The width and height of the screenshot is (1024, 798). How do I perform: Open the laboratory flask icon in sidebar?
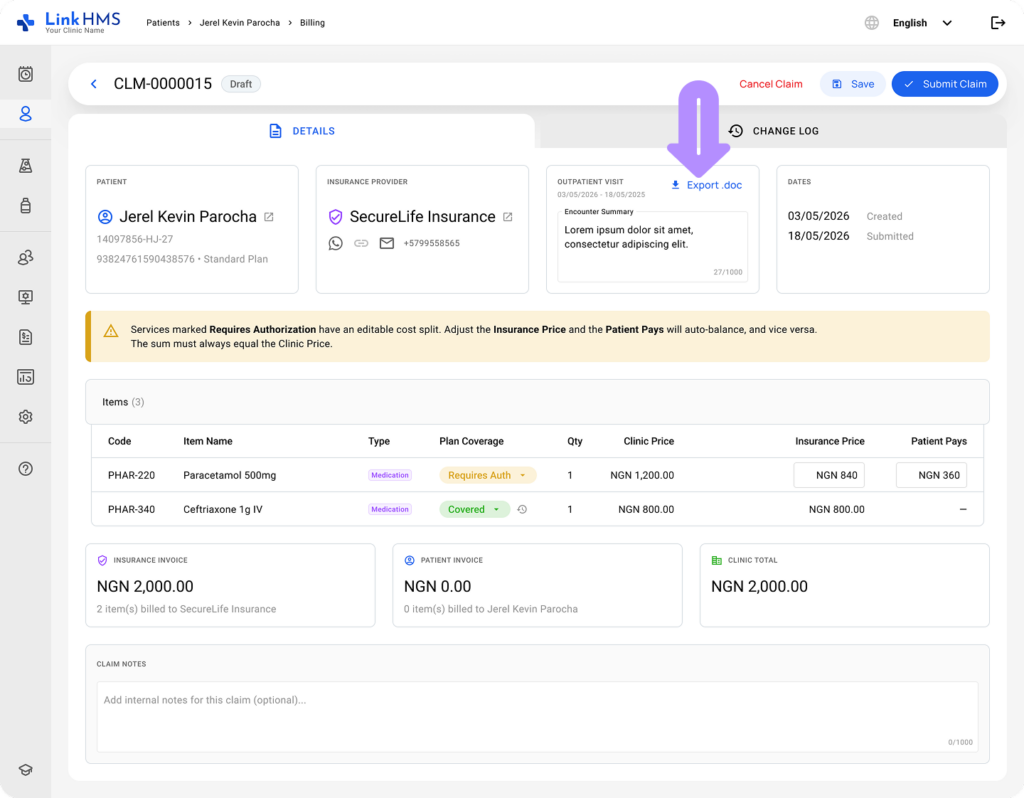pyautogui.click(x=25, y=166)
